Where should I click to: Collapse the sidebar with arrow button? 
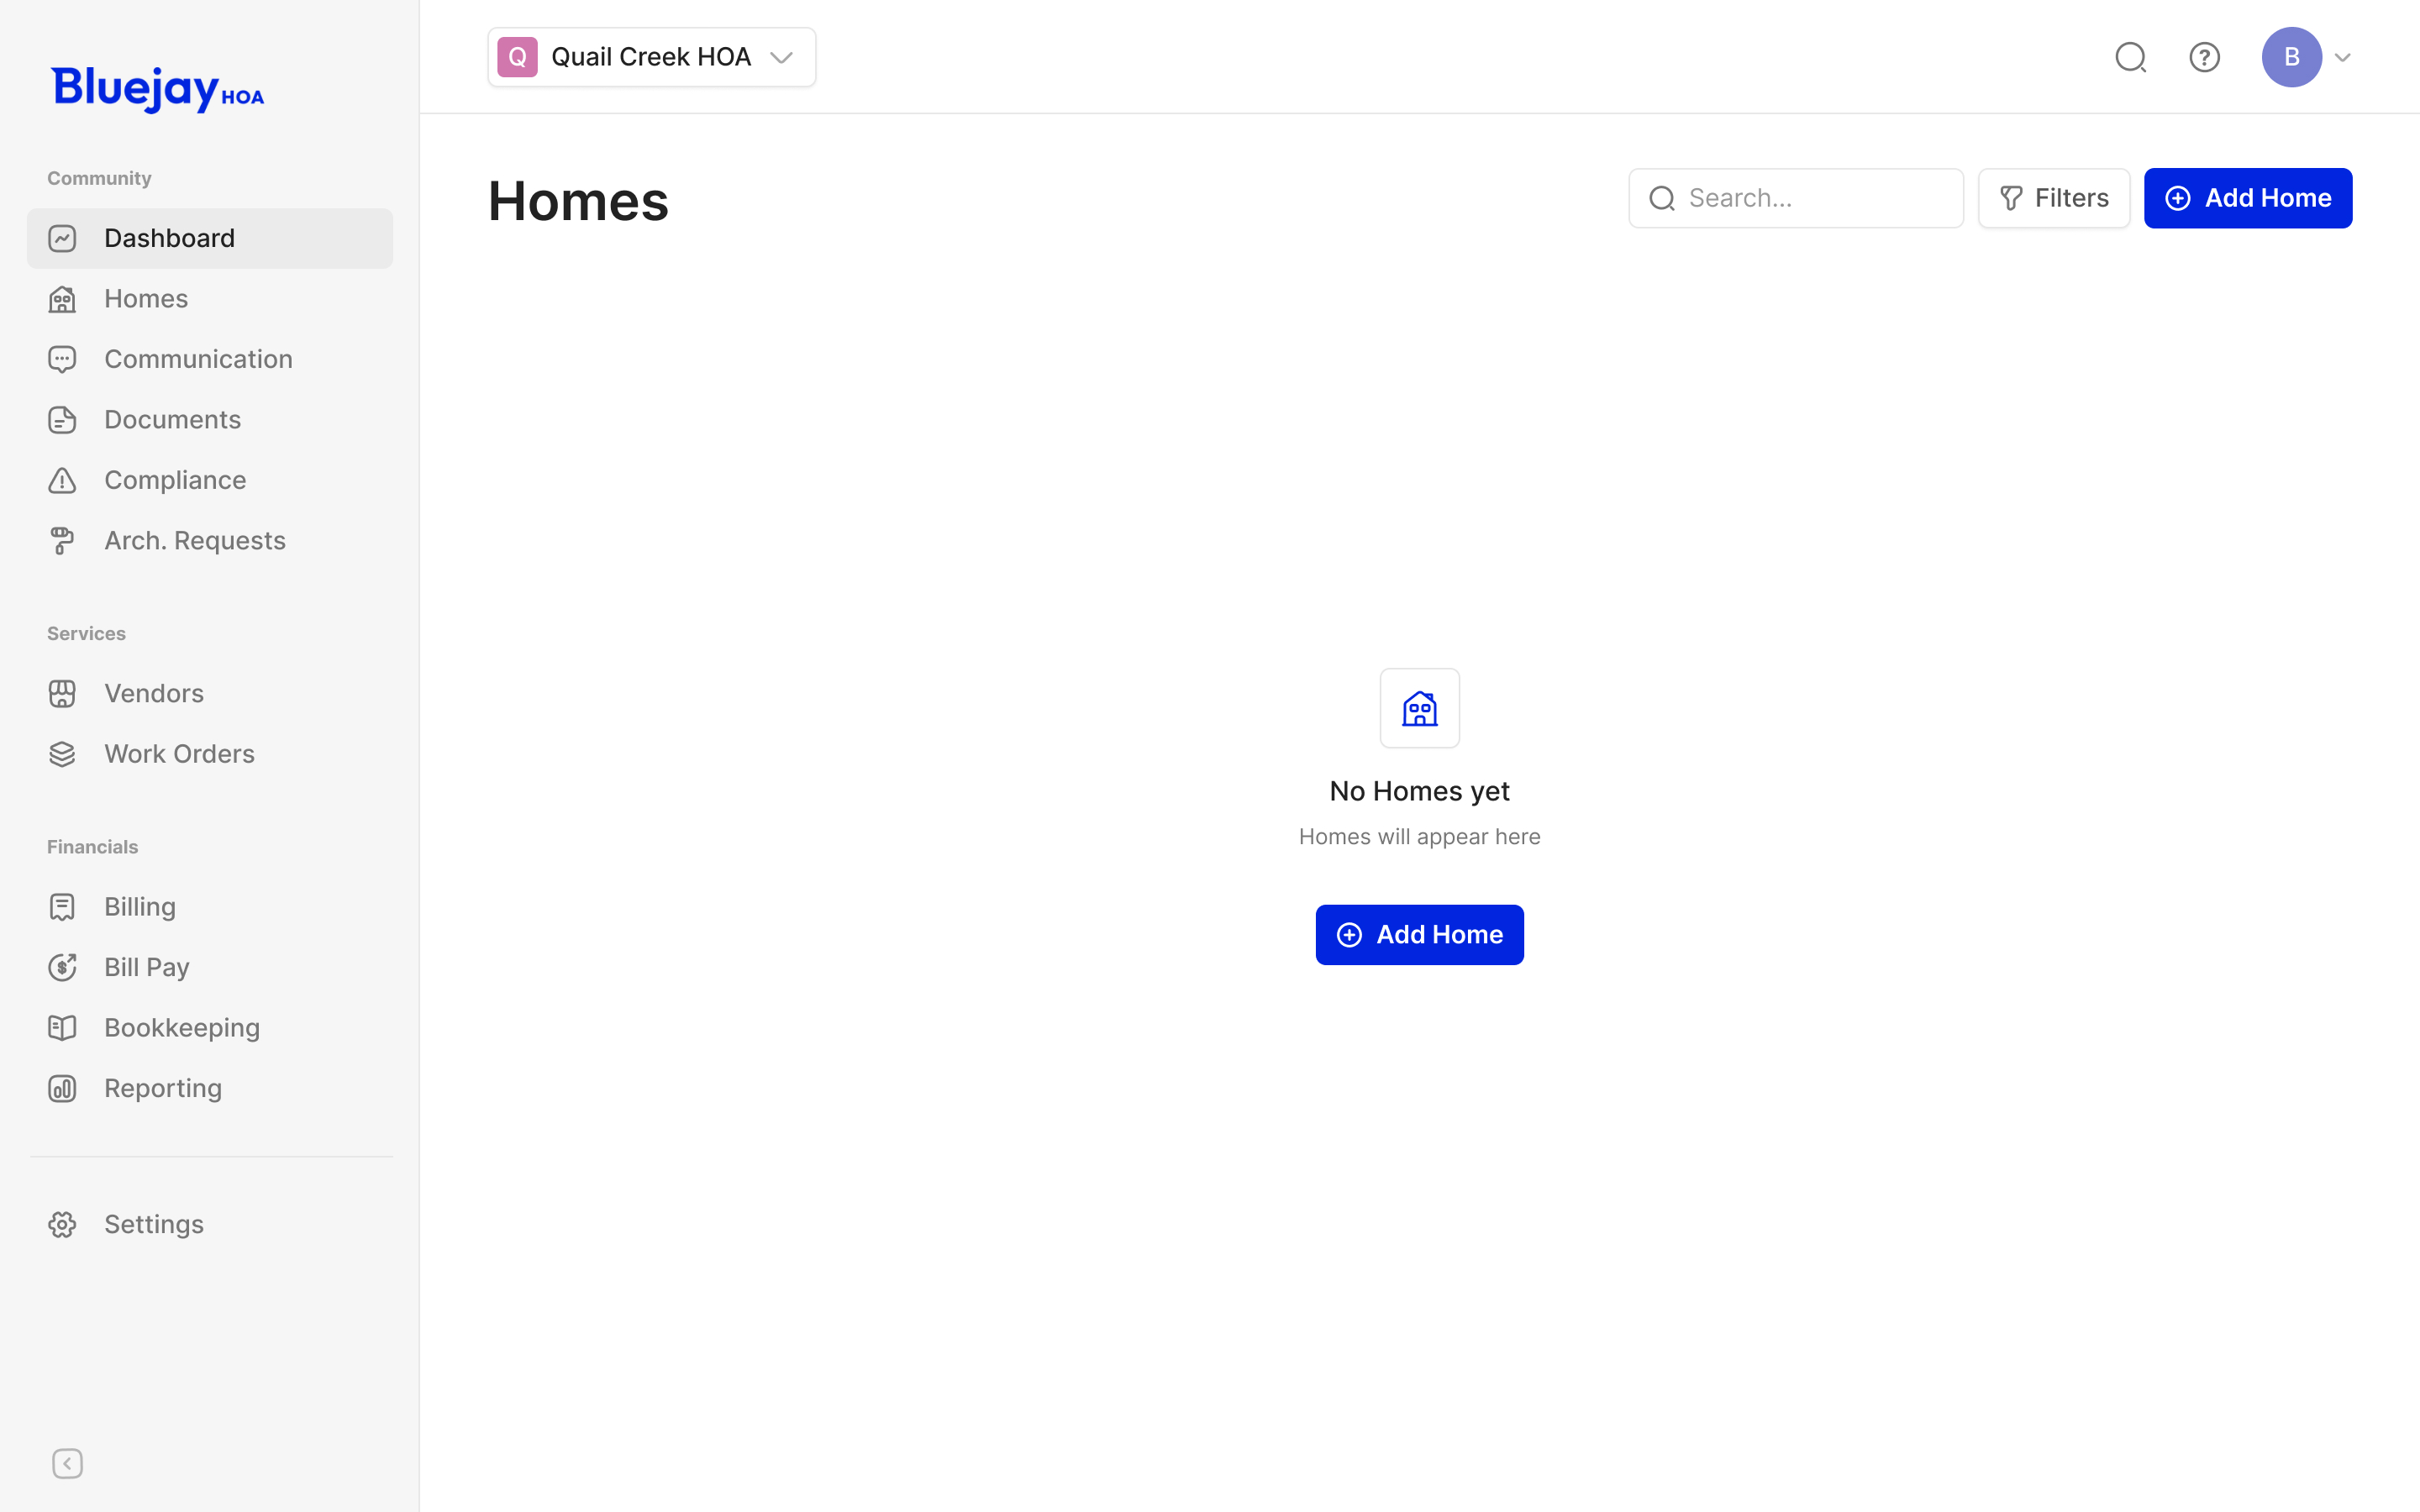(x=67, y=1464)
